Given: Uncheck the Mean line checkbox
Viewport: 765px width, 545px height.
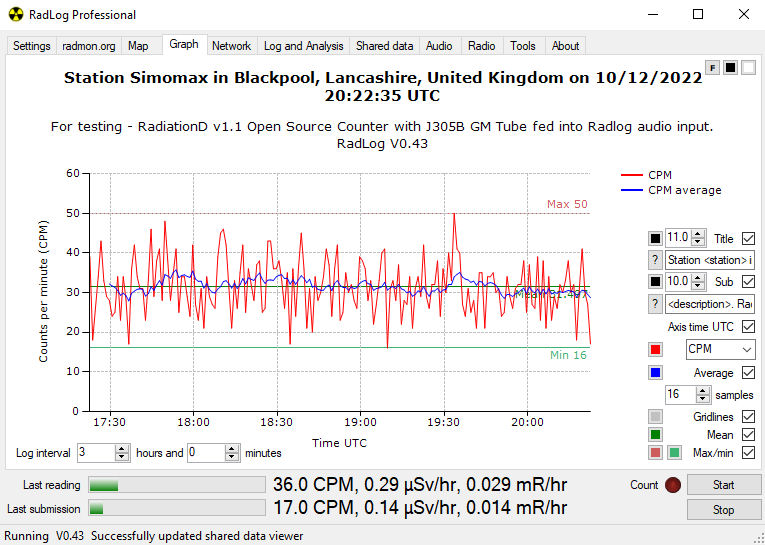Looking at the screenshot, I should click(748, 435).
